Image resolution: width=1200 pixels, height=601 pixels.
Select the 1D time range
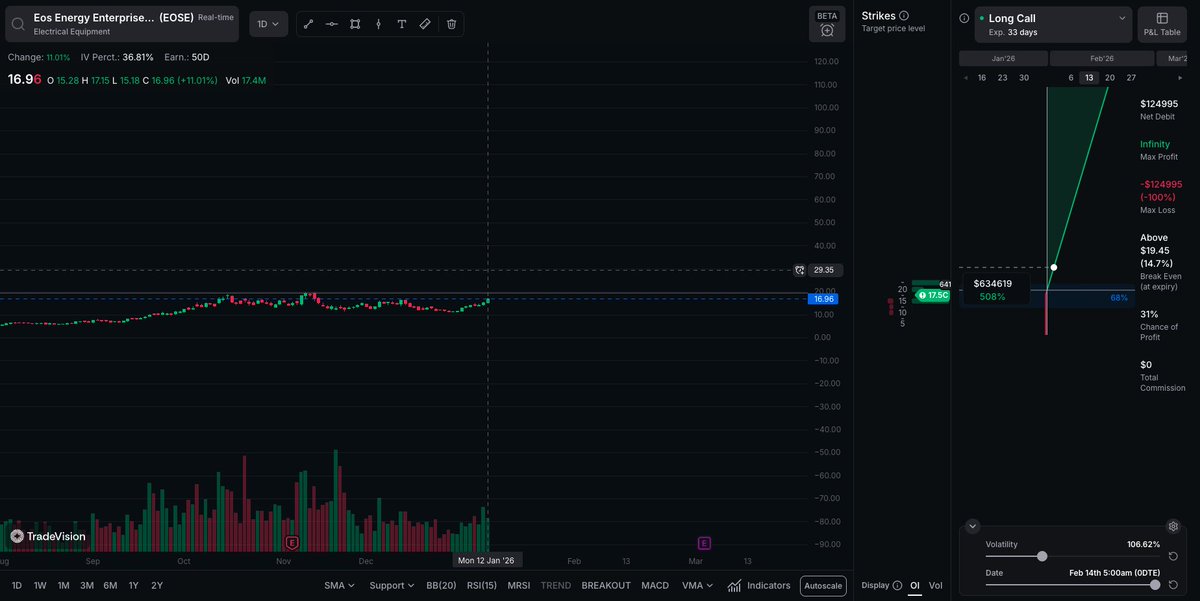pyautogui.click(x=16, y=586)
